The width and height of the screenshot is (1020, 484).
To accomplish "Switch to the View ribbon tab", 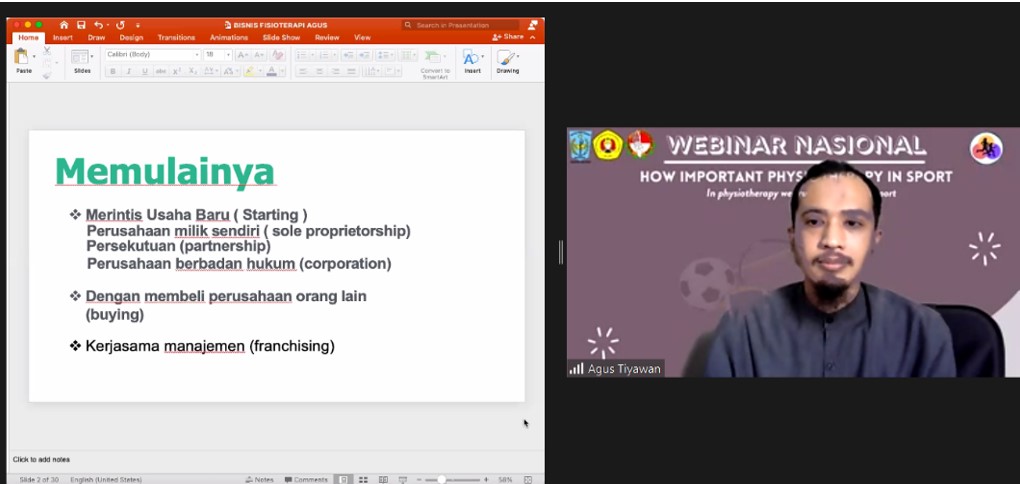I will click(x=362, y=38).
